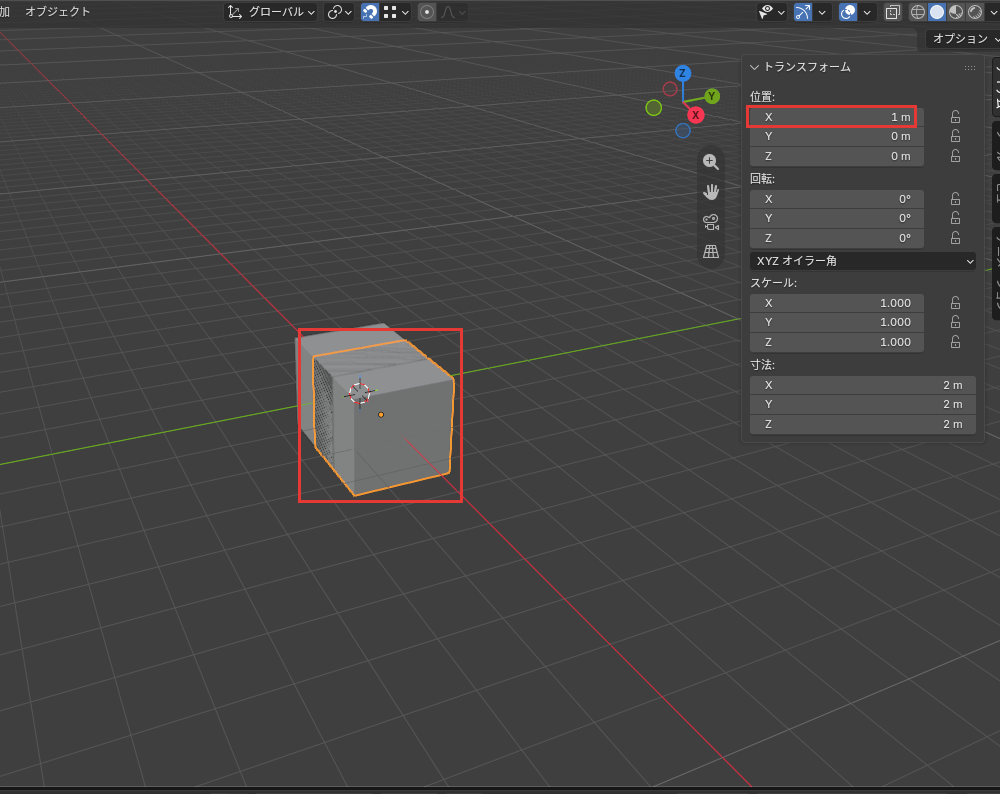Screen dimensions: 1000x794
Task: Toggle viewport gizmos display
Action: pyautogui.click(x=803, y=12)
